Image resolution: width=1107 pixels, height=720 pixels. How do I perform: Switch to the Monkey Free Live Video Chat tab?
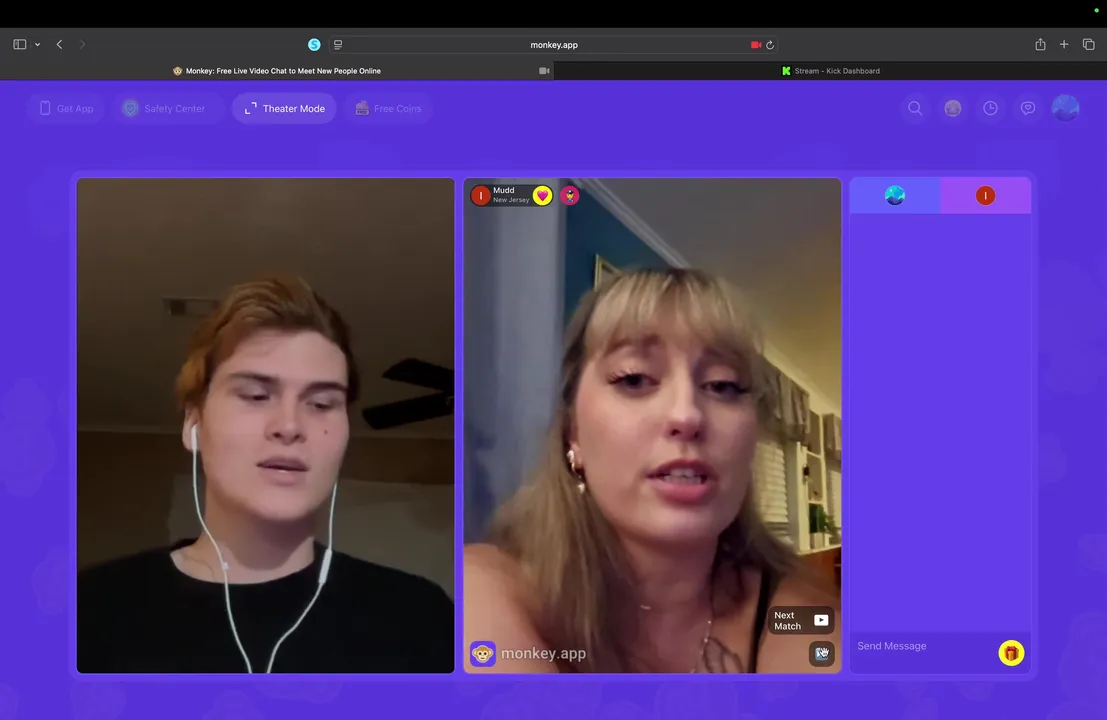tap(277, 71)
